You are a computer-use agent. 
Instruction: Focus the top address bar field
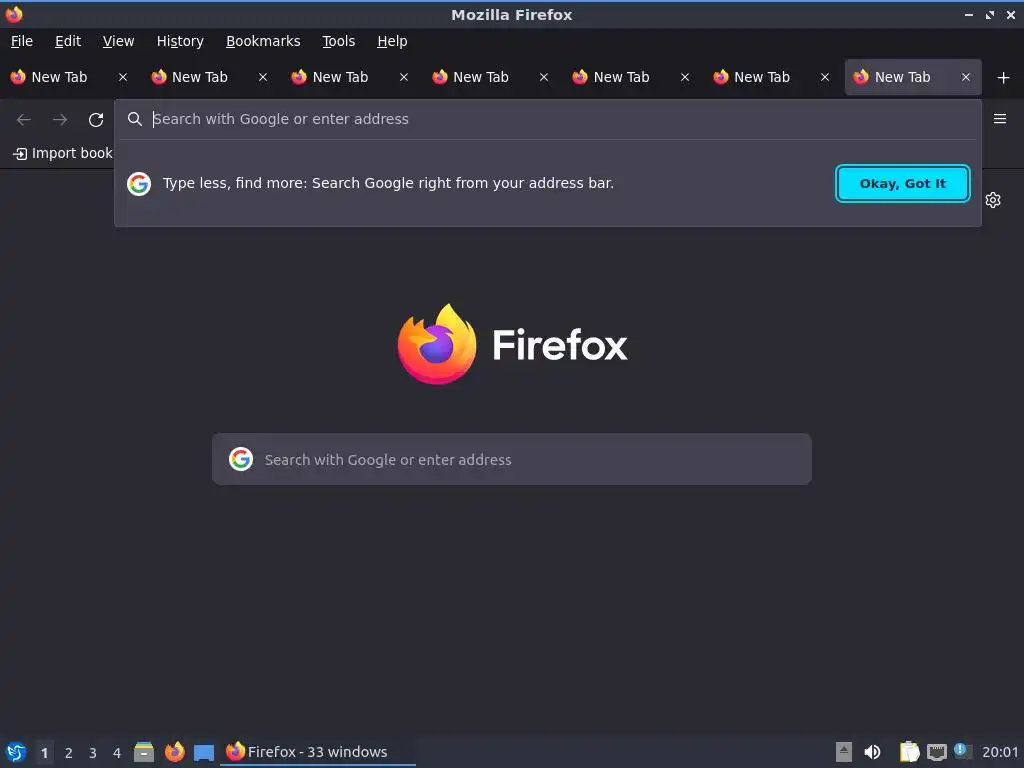(x=547, y=119)
